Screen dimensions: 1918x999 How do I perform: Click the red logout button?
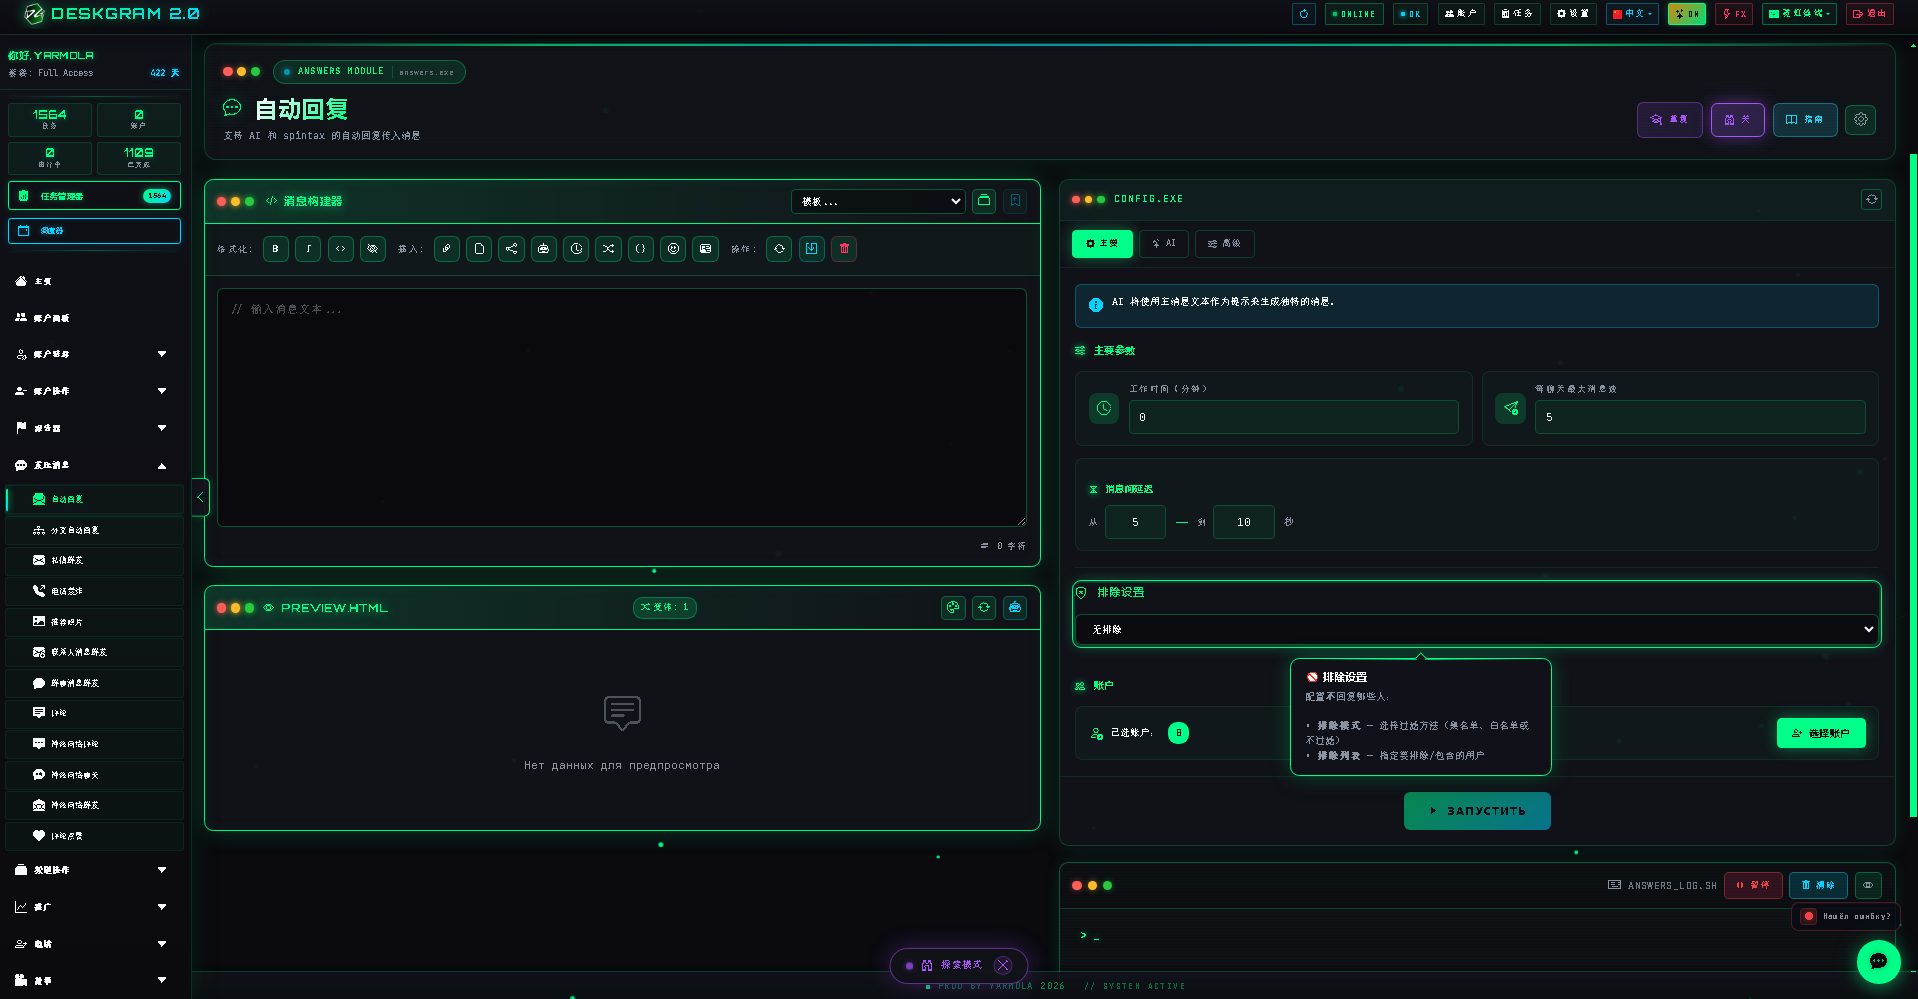tap(1869, 14)
